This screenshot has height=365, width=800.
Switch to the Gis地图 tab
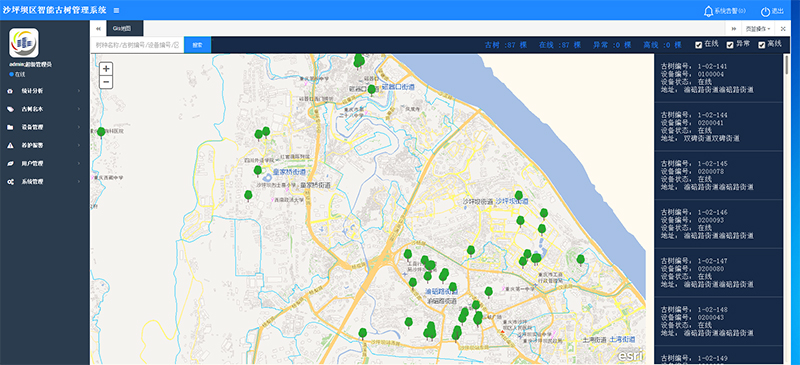(124, 29)
